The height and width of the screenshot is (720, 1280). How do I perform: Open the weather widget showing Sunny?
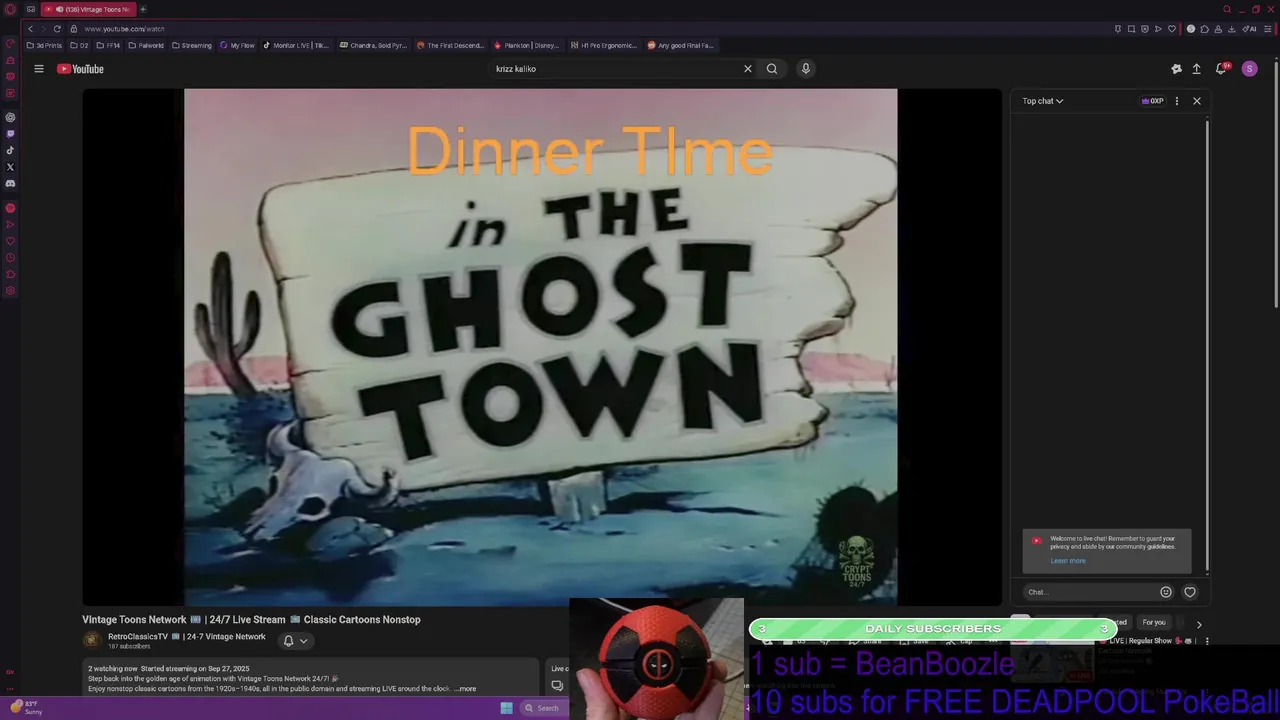(x=25, y=708)
